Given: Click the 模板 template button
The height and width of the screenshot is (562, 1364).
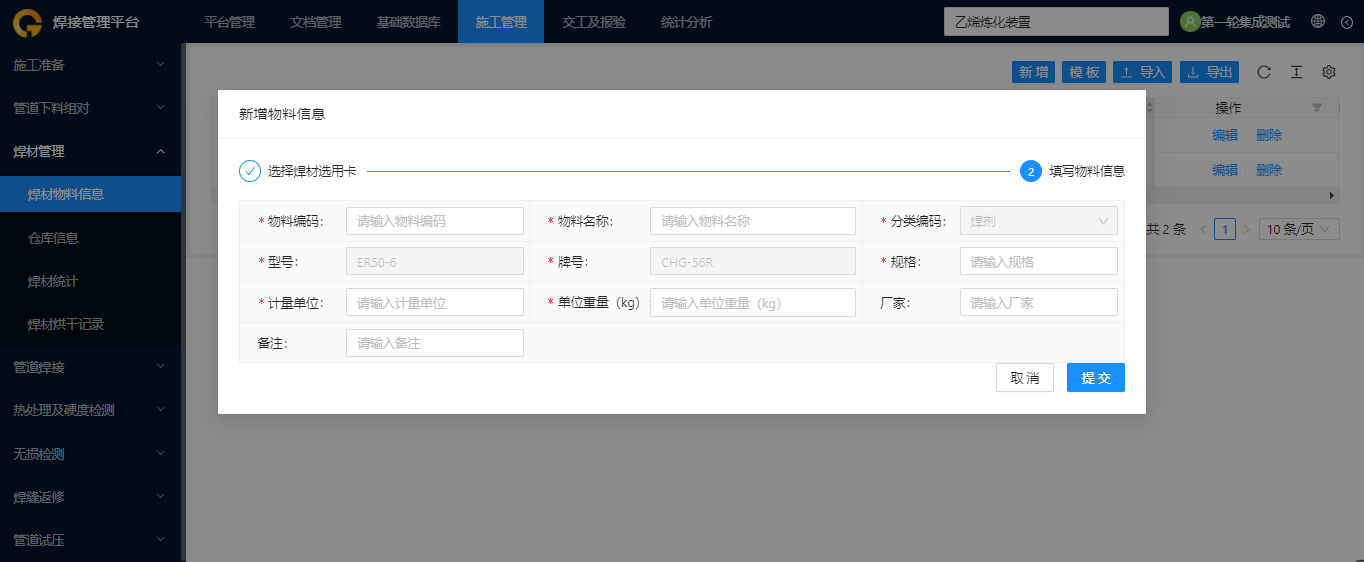Looking at the screenshot, I should tap(1084, 72).
